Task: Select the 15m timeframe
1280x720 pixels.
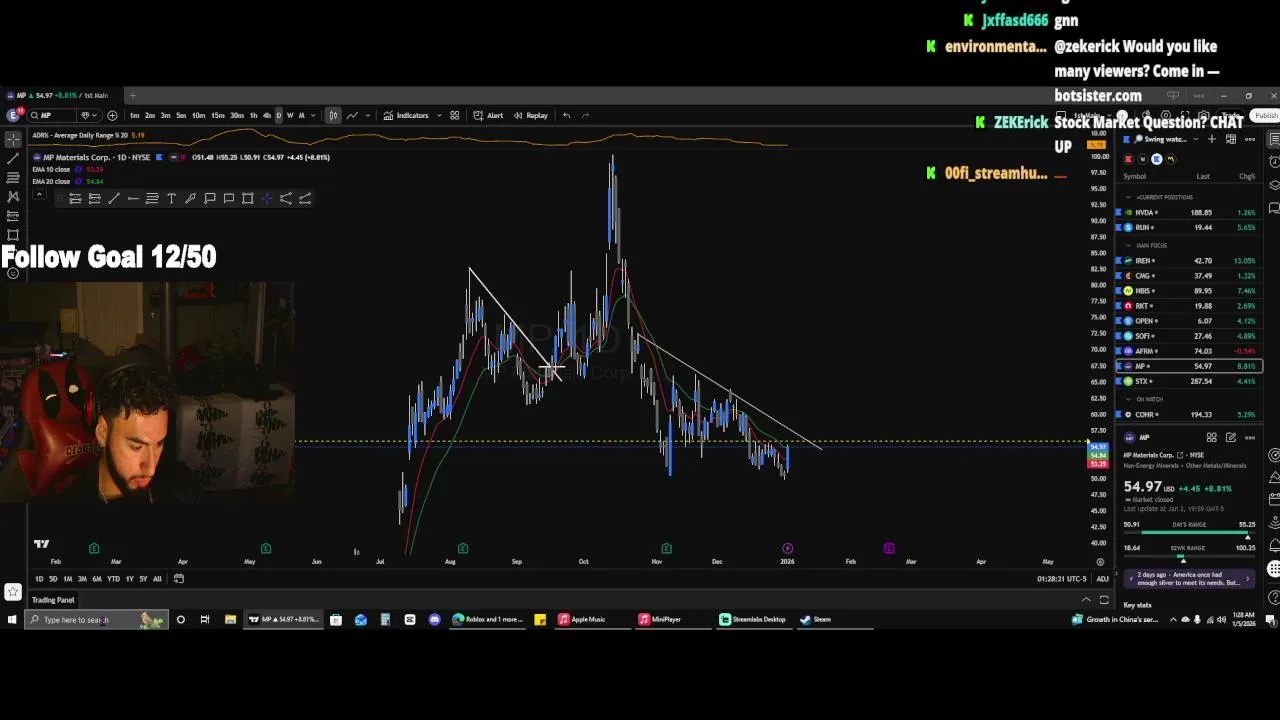Action: 217,115
